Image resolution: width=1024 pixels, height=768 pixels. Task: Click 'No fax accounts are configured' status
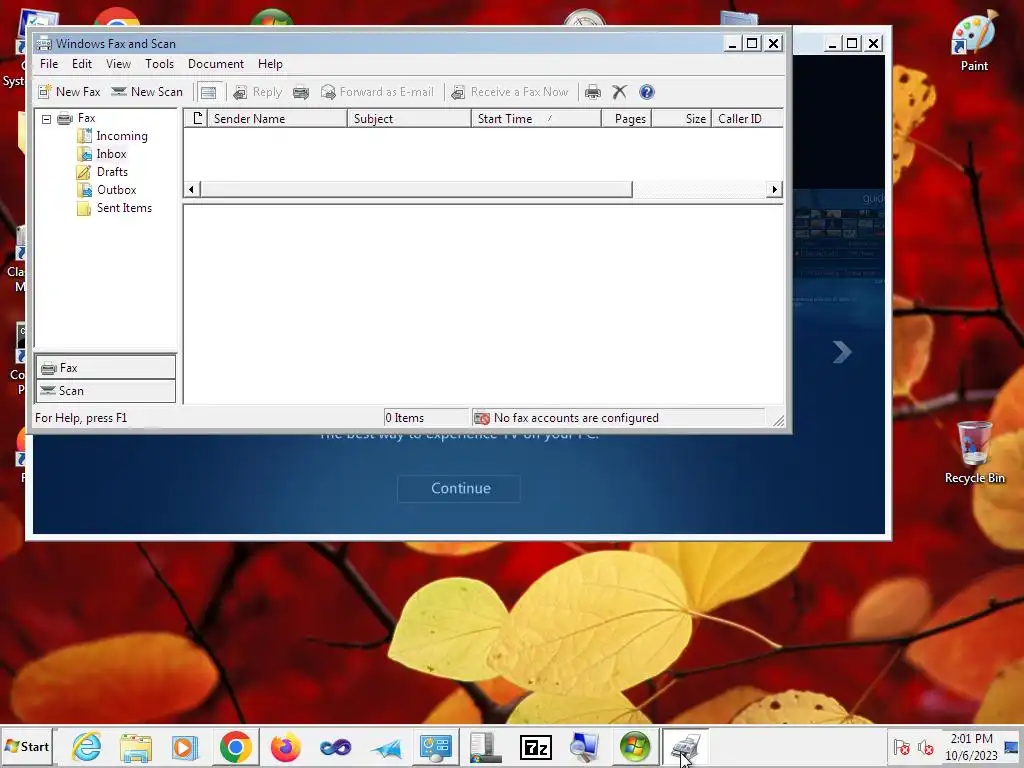[x=576, y=418]
